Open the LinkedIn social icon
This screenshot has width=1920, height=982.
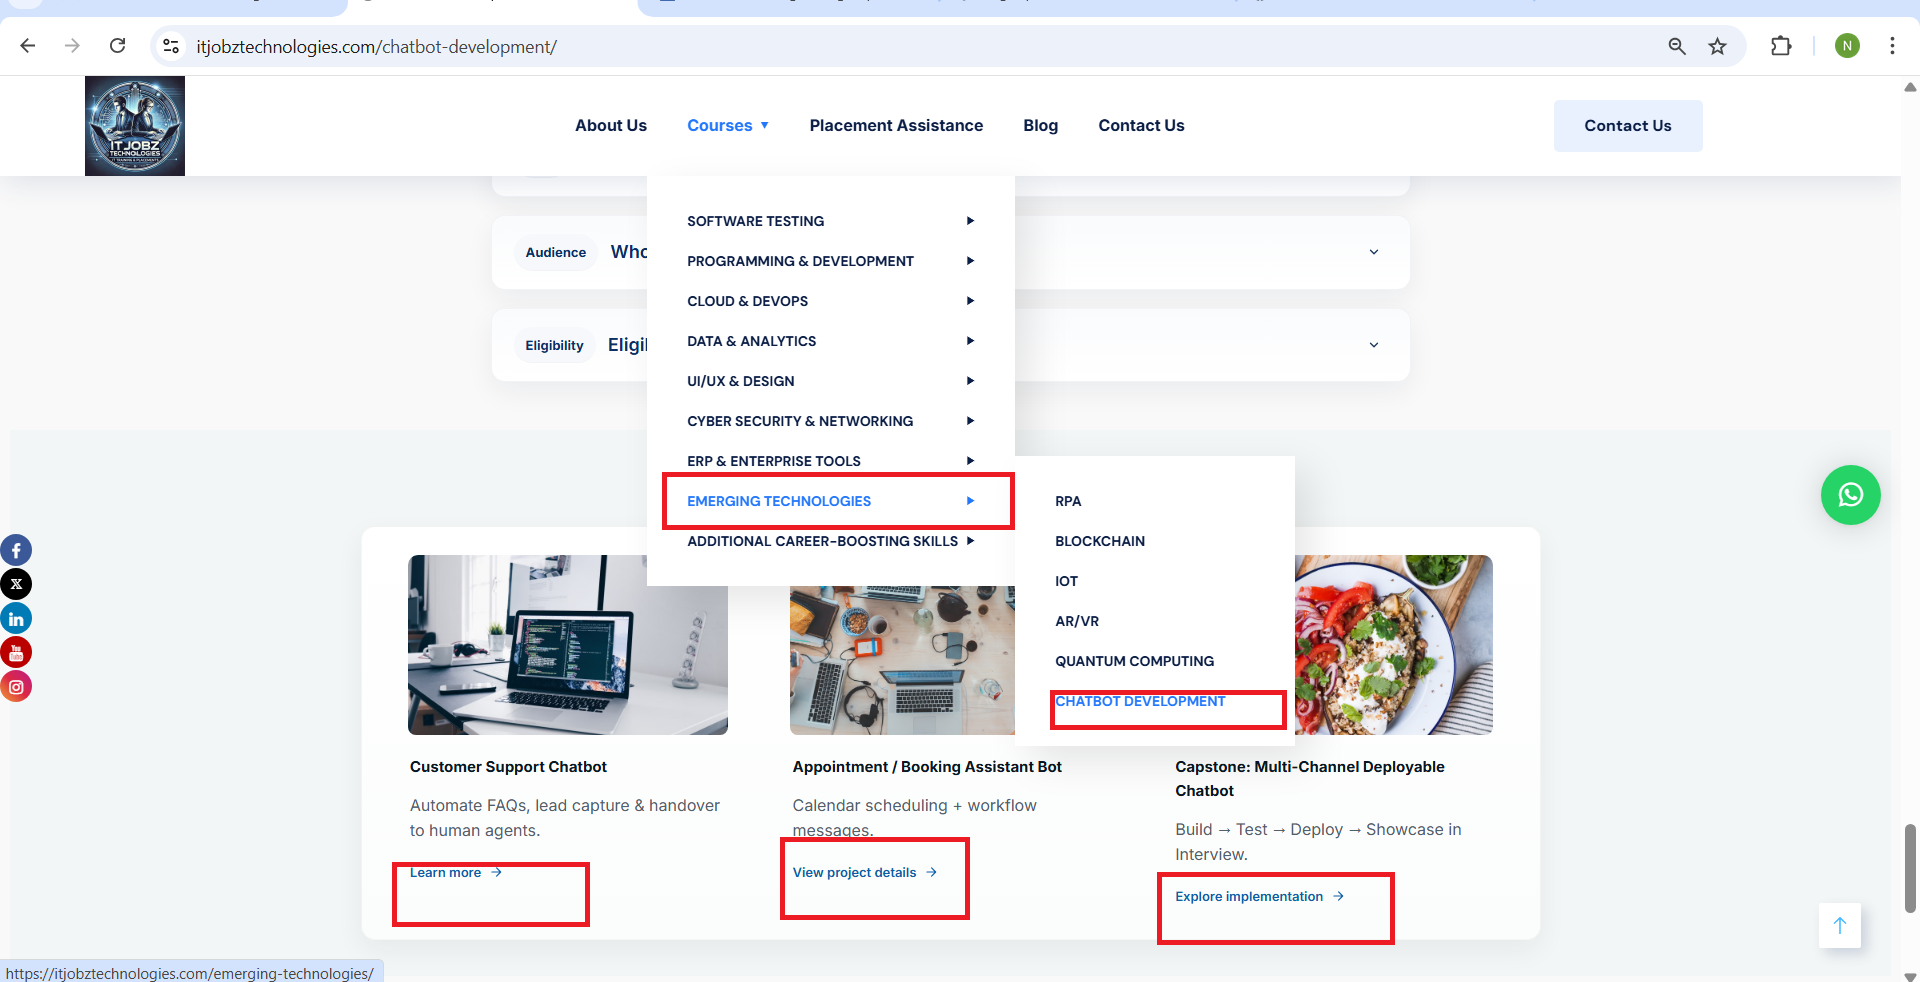[16, 619]
